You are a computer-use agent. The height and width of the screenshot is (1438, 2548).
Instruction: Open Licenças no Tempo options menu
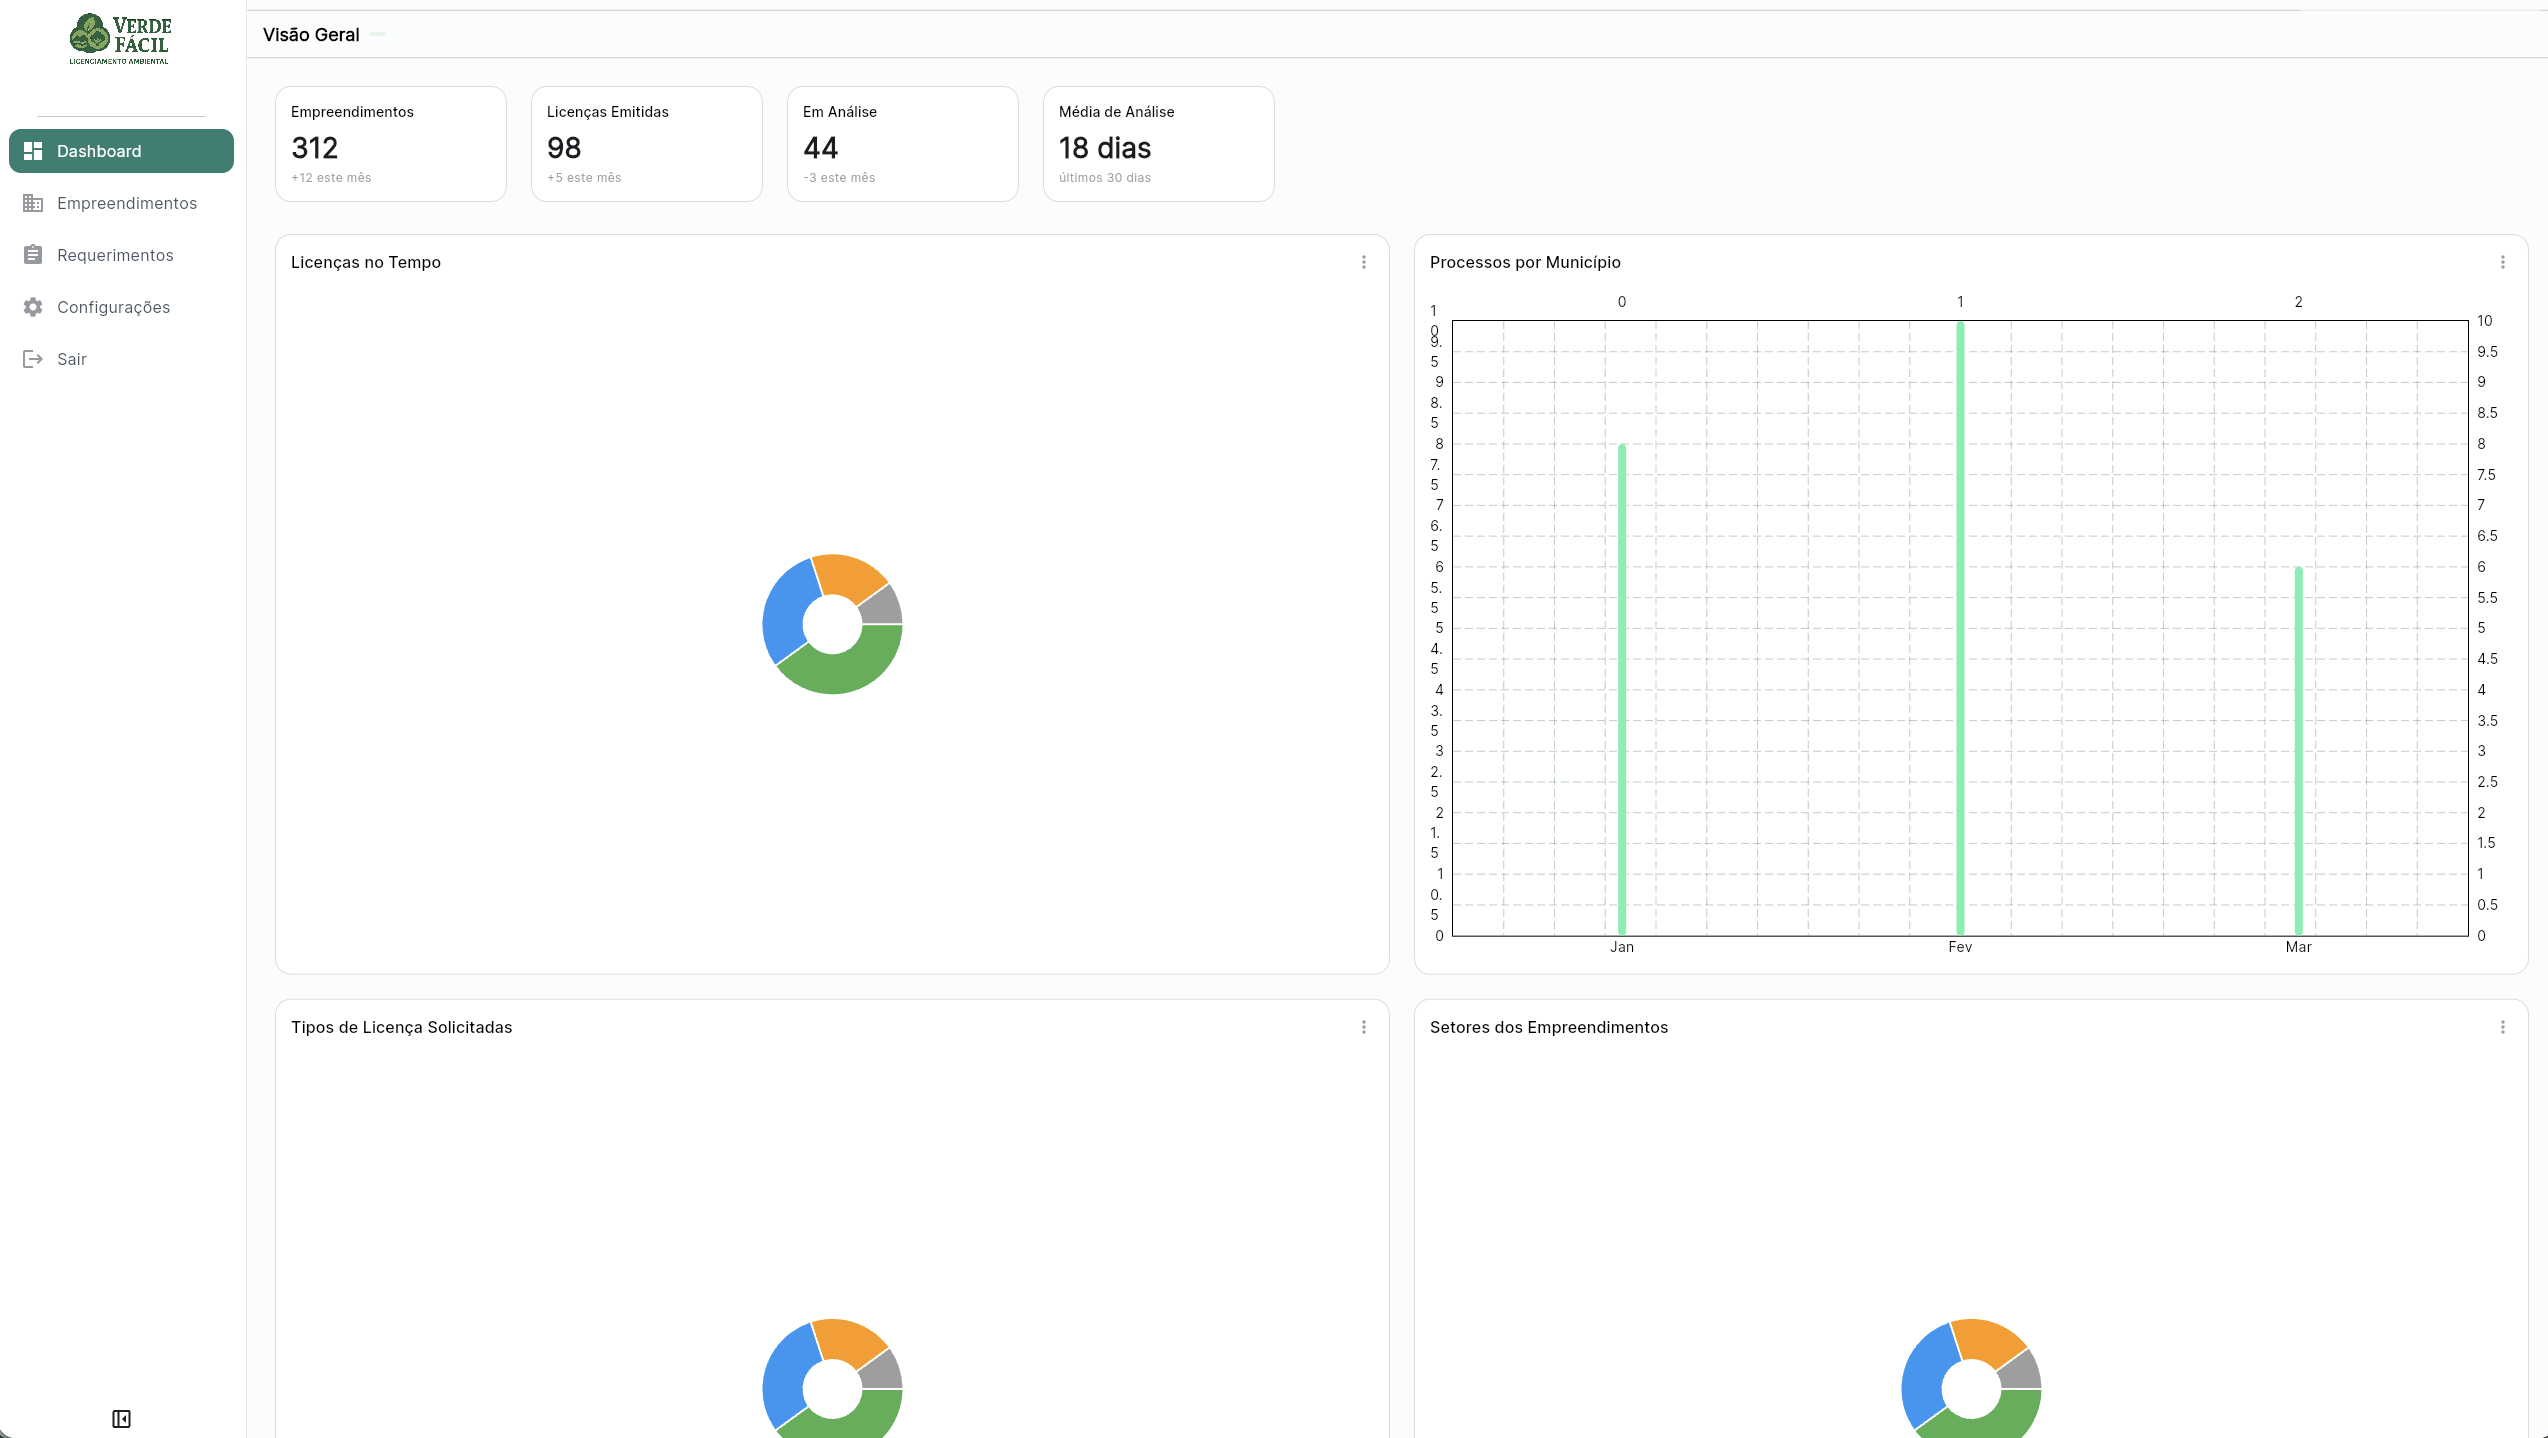tap(1363, 262)
